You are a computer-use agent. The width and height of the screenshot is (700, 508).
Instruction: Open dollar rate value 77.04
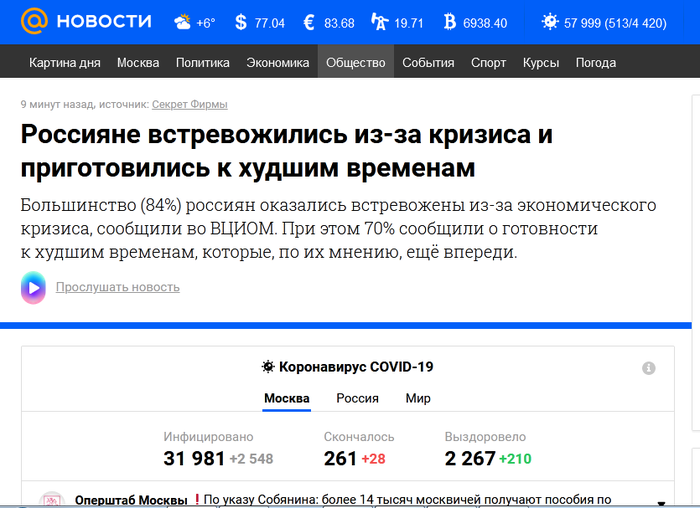tap(270, 23)
